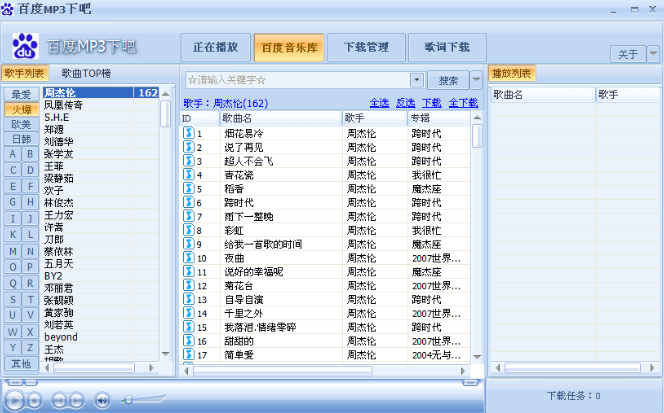Open the search keyword dropdown arrow

(417, 80)
